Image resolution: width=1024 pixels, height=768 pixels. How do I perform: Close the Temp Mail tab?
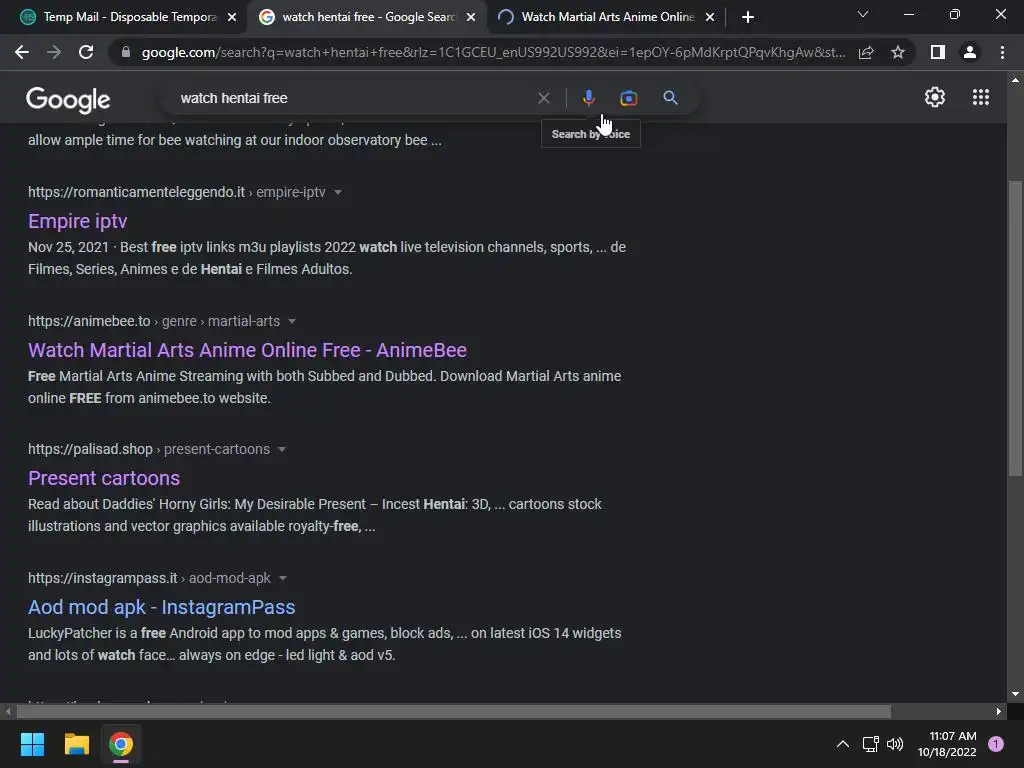(232, 17)
